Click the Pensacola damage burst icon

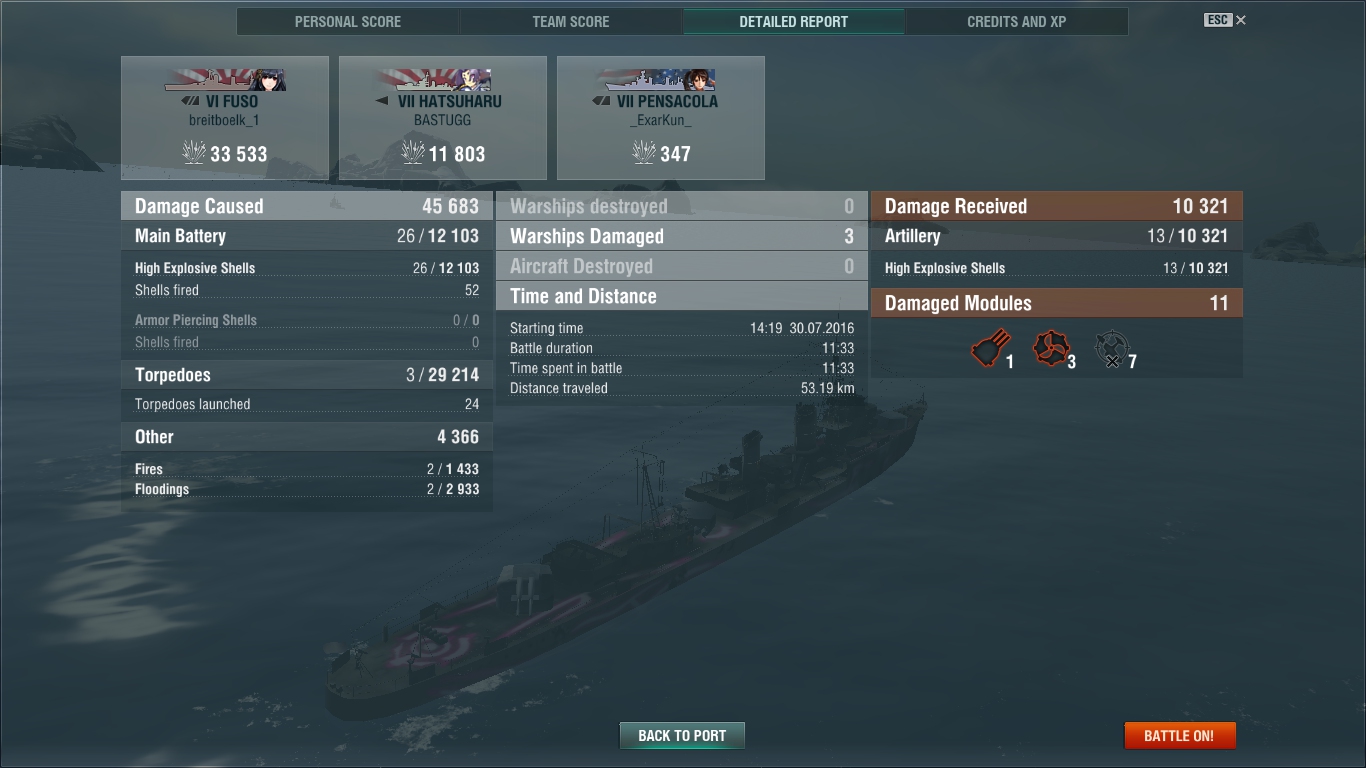coord(645,153)
